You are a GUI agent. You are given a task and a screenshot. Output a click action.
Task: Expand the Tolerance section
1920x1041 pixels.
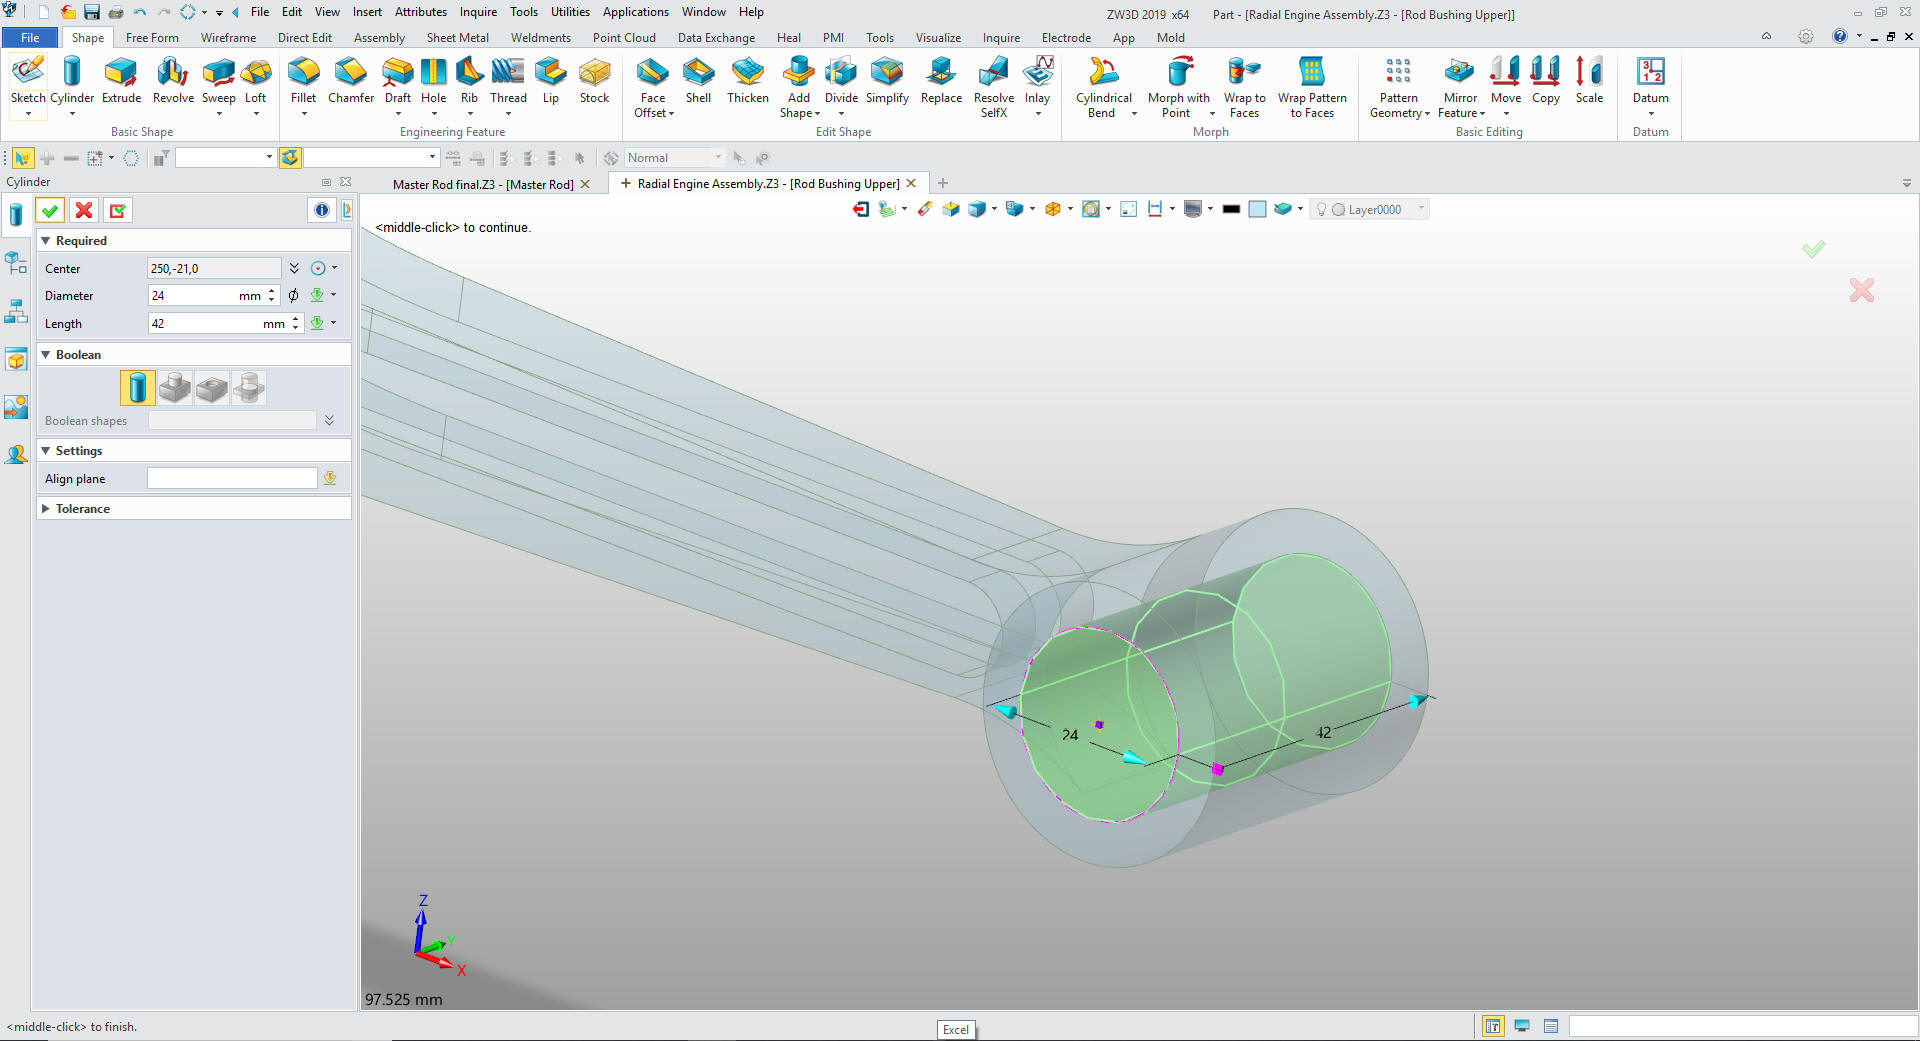pyautogui.click(x=46, y=509)
